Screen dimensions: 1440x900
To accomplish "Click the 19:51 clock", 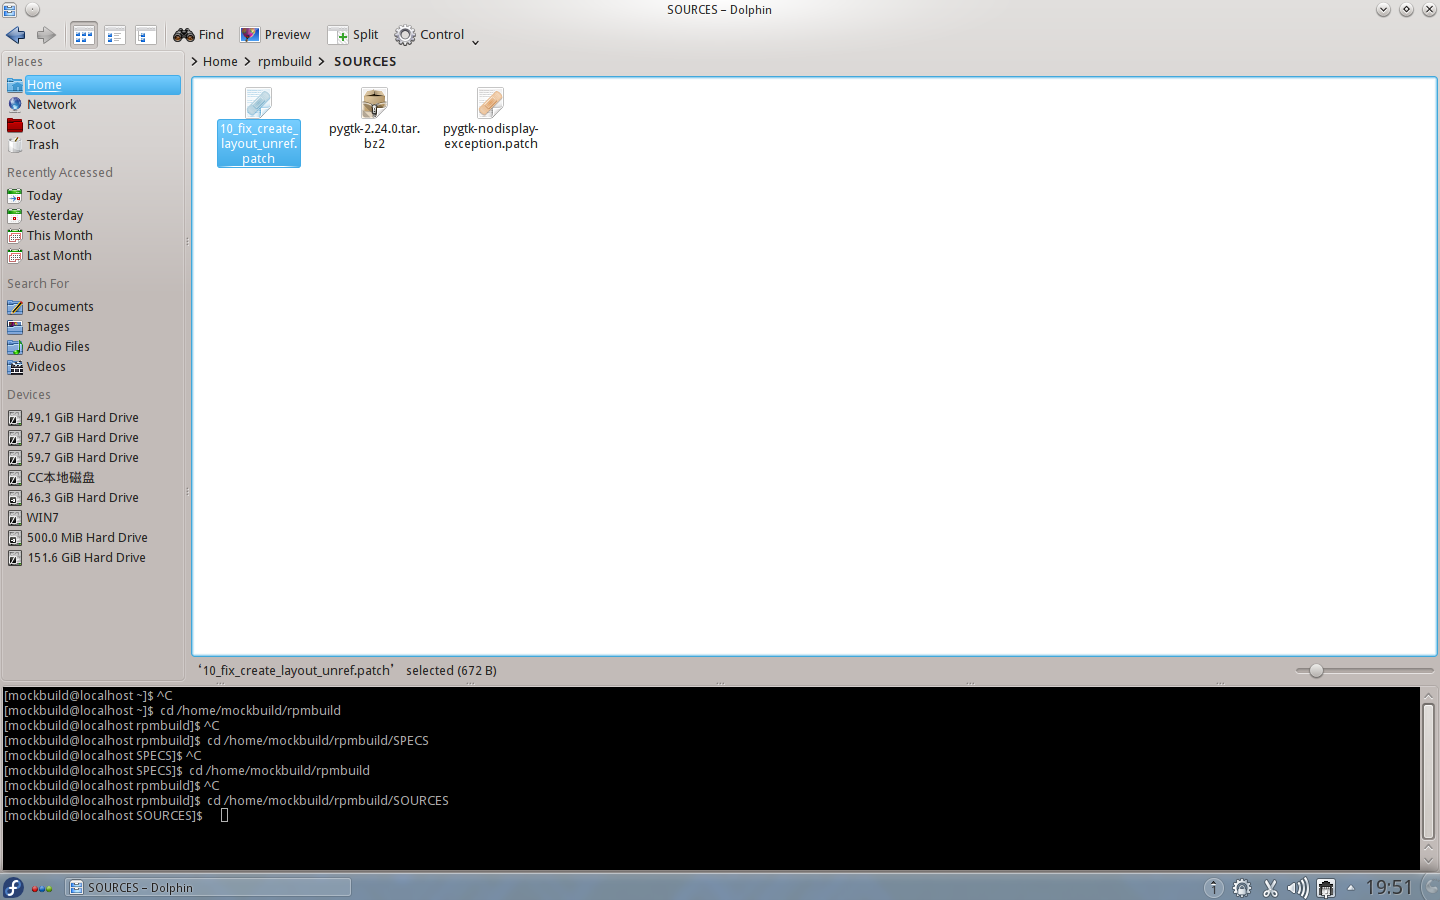I will point(1388,888).
